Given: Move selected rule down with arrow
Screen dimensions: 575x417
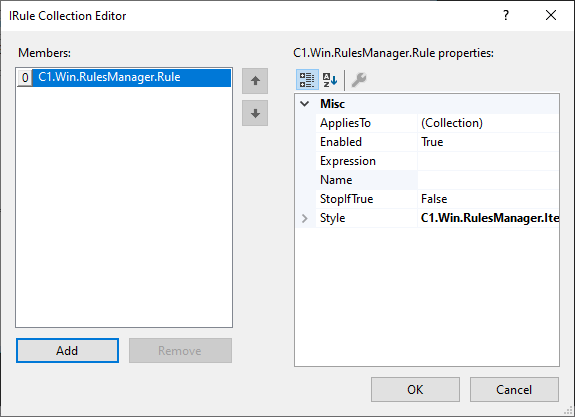Looking at the screenshot, I should (255, 113).
